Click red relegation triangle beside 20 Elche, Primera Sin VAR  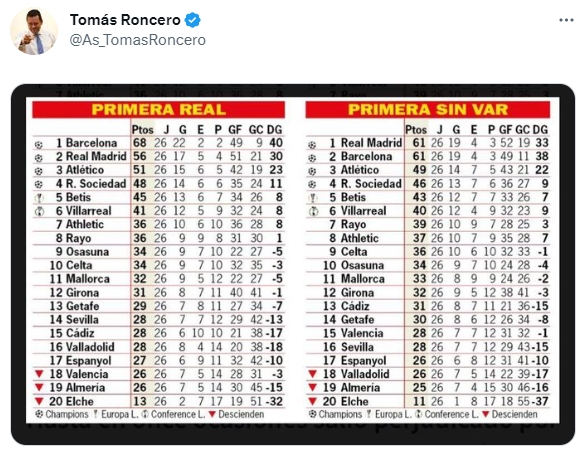(313, 401)
